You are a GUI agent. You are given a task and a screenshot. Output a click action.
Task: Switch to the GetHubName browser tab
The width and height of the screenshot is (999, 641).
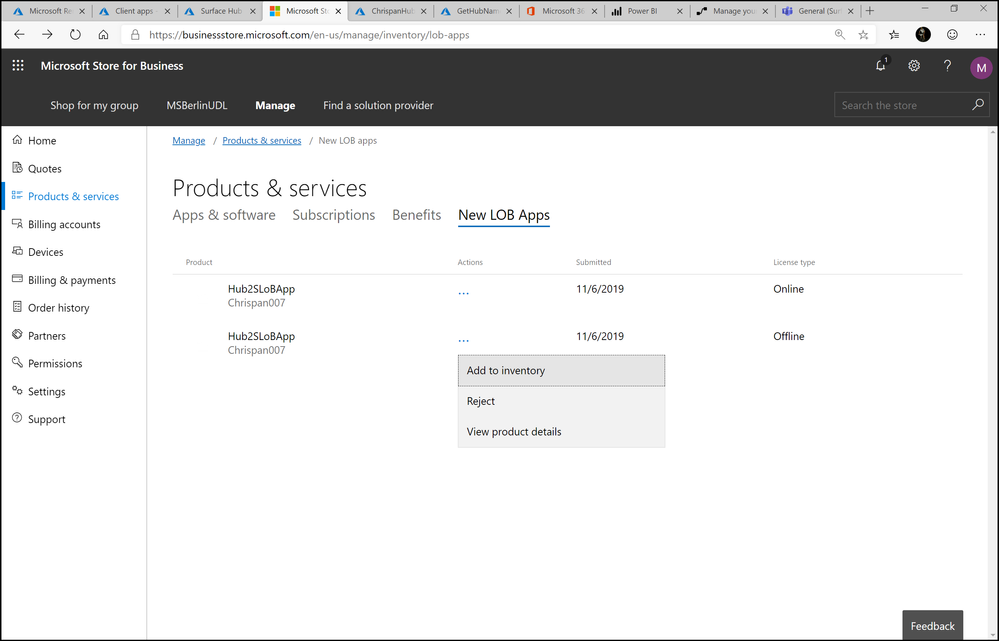tap(477, 11)
